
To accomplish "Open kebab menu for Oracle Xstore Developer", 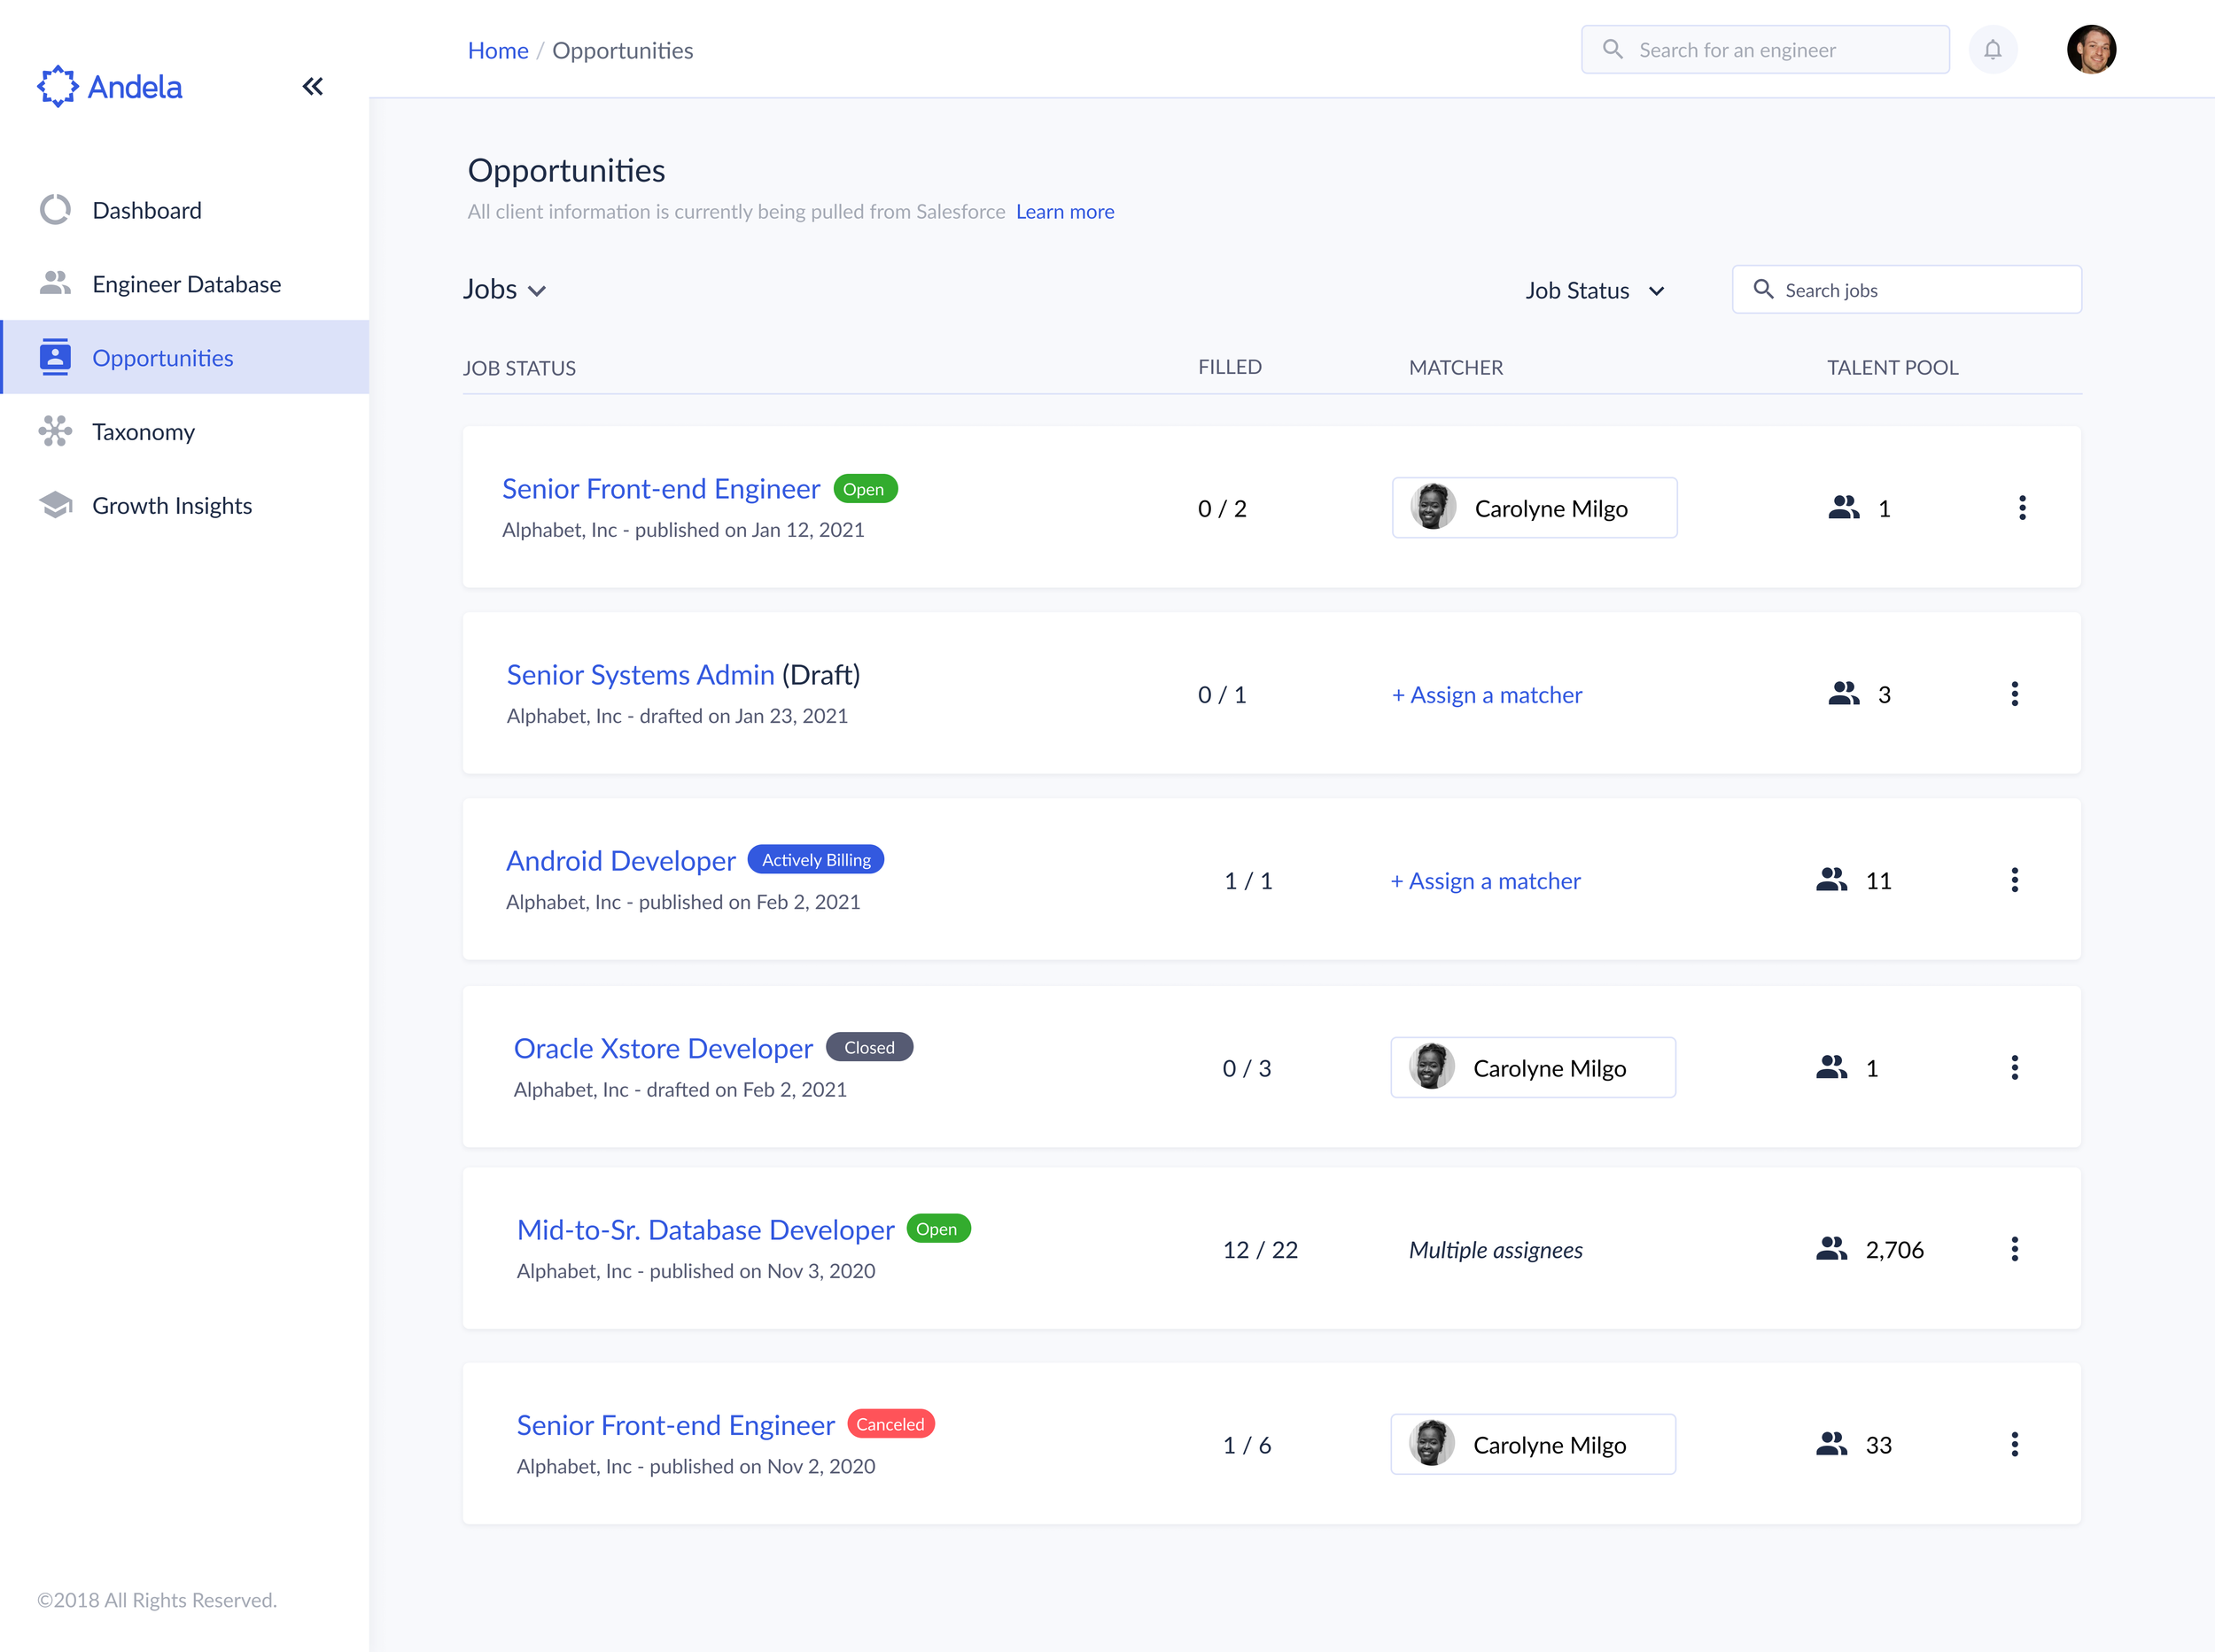I will click(x=2014, y=1067).
